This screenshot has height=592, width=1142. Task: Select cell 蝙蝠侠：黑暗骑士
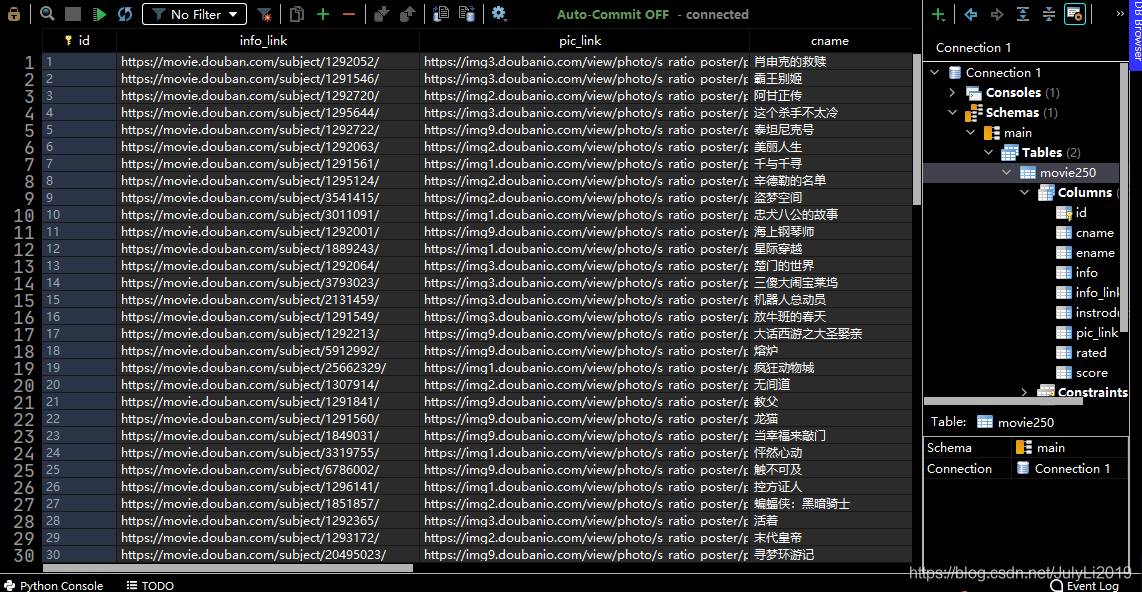[830, 504]
